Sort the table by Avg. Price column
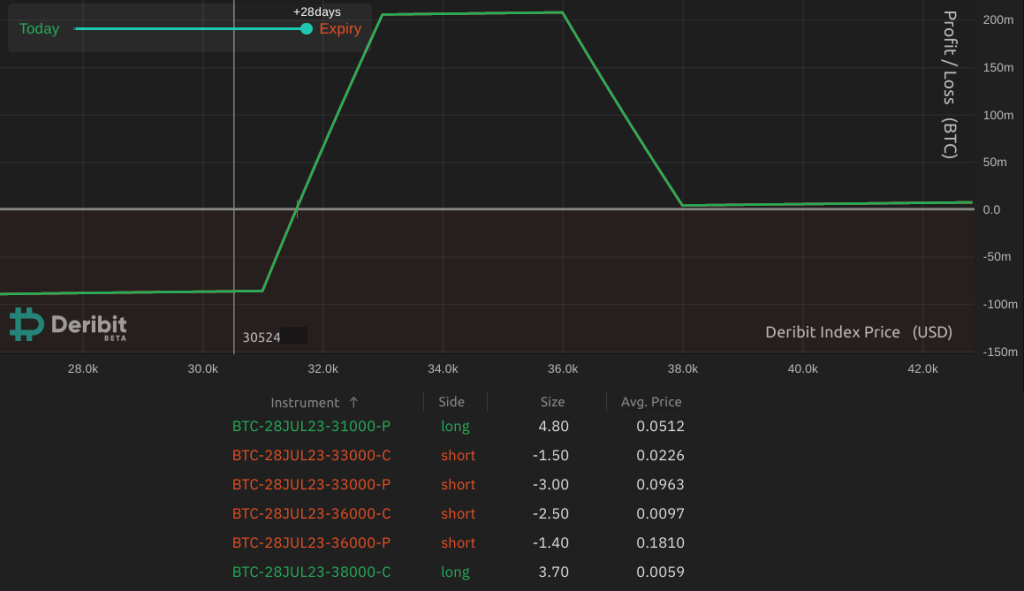 [x=651, y=402]
